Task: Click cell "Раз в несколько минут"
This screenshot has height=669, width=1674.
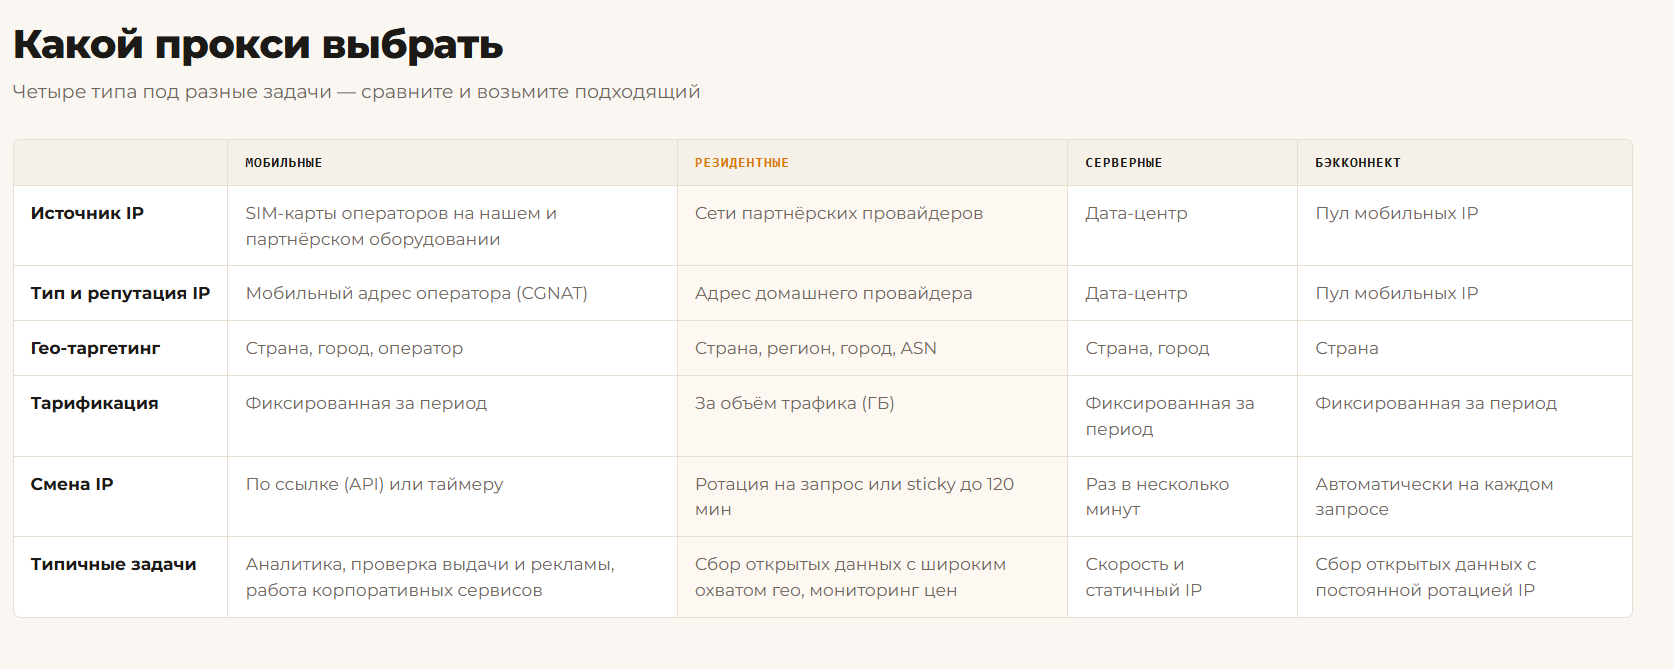Action: pos(1157,496)
